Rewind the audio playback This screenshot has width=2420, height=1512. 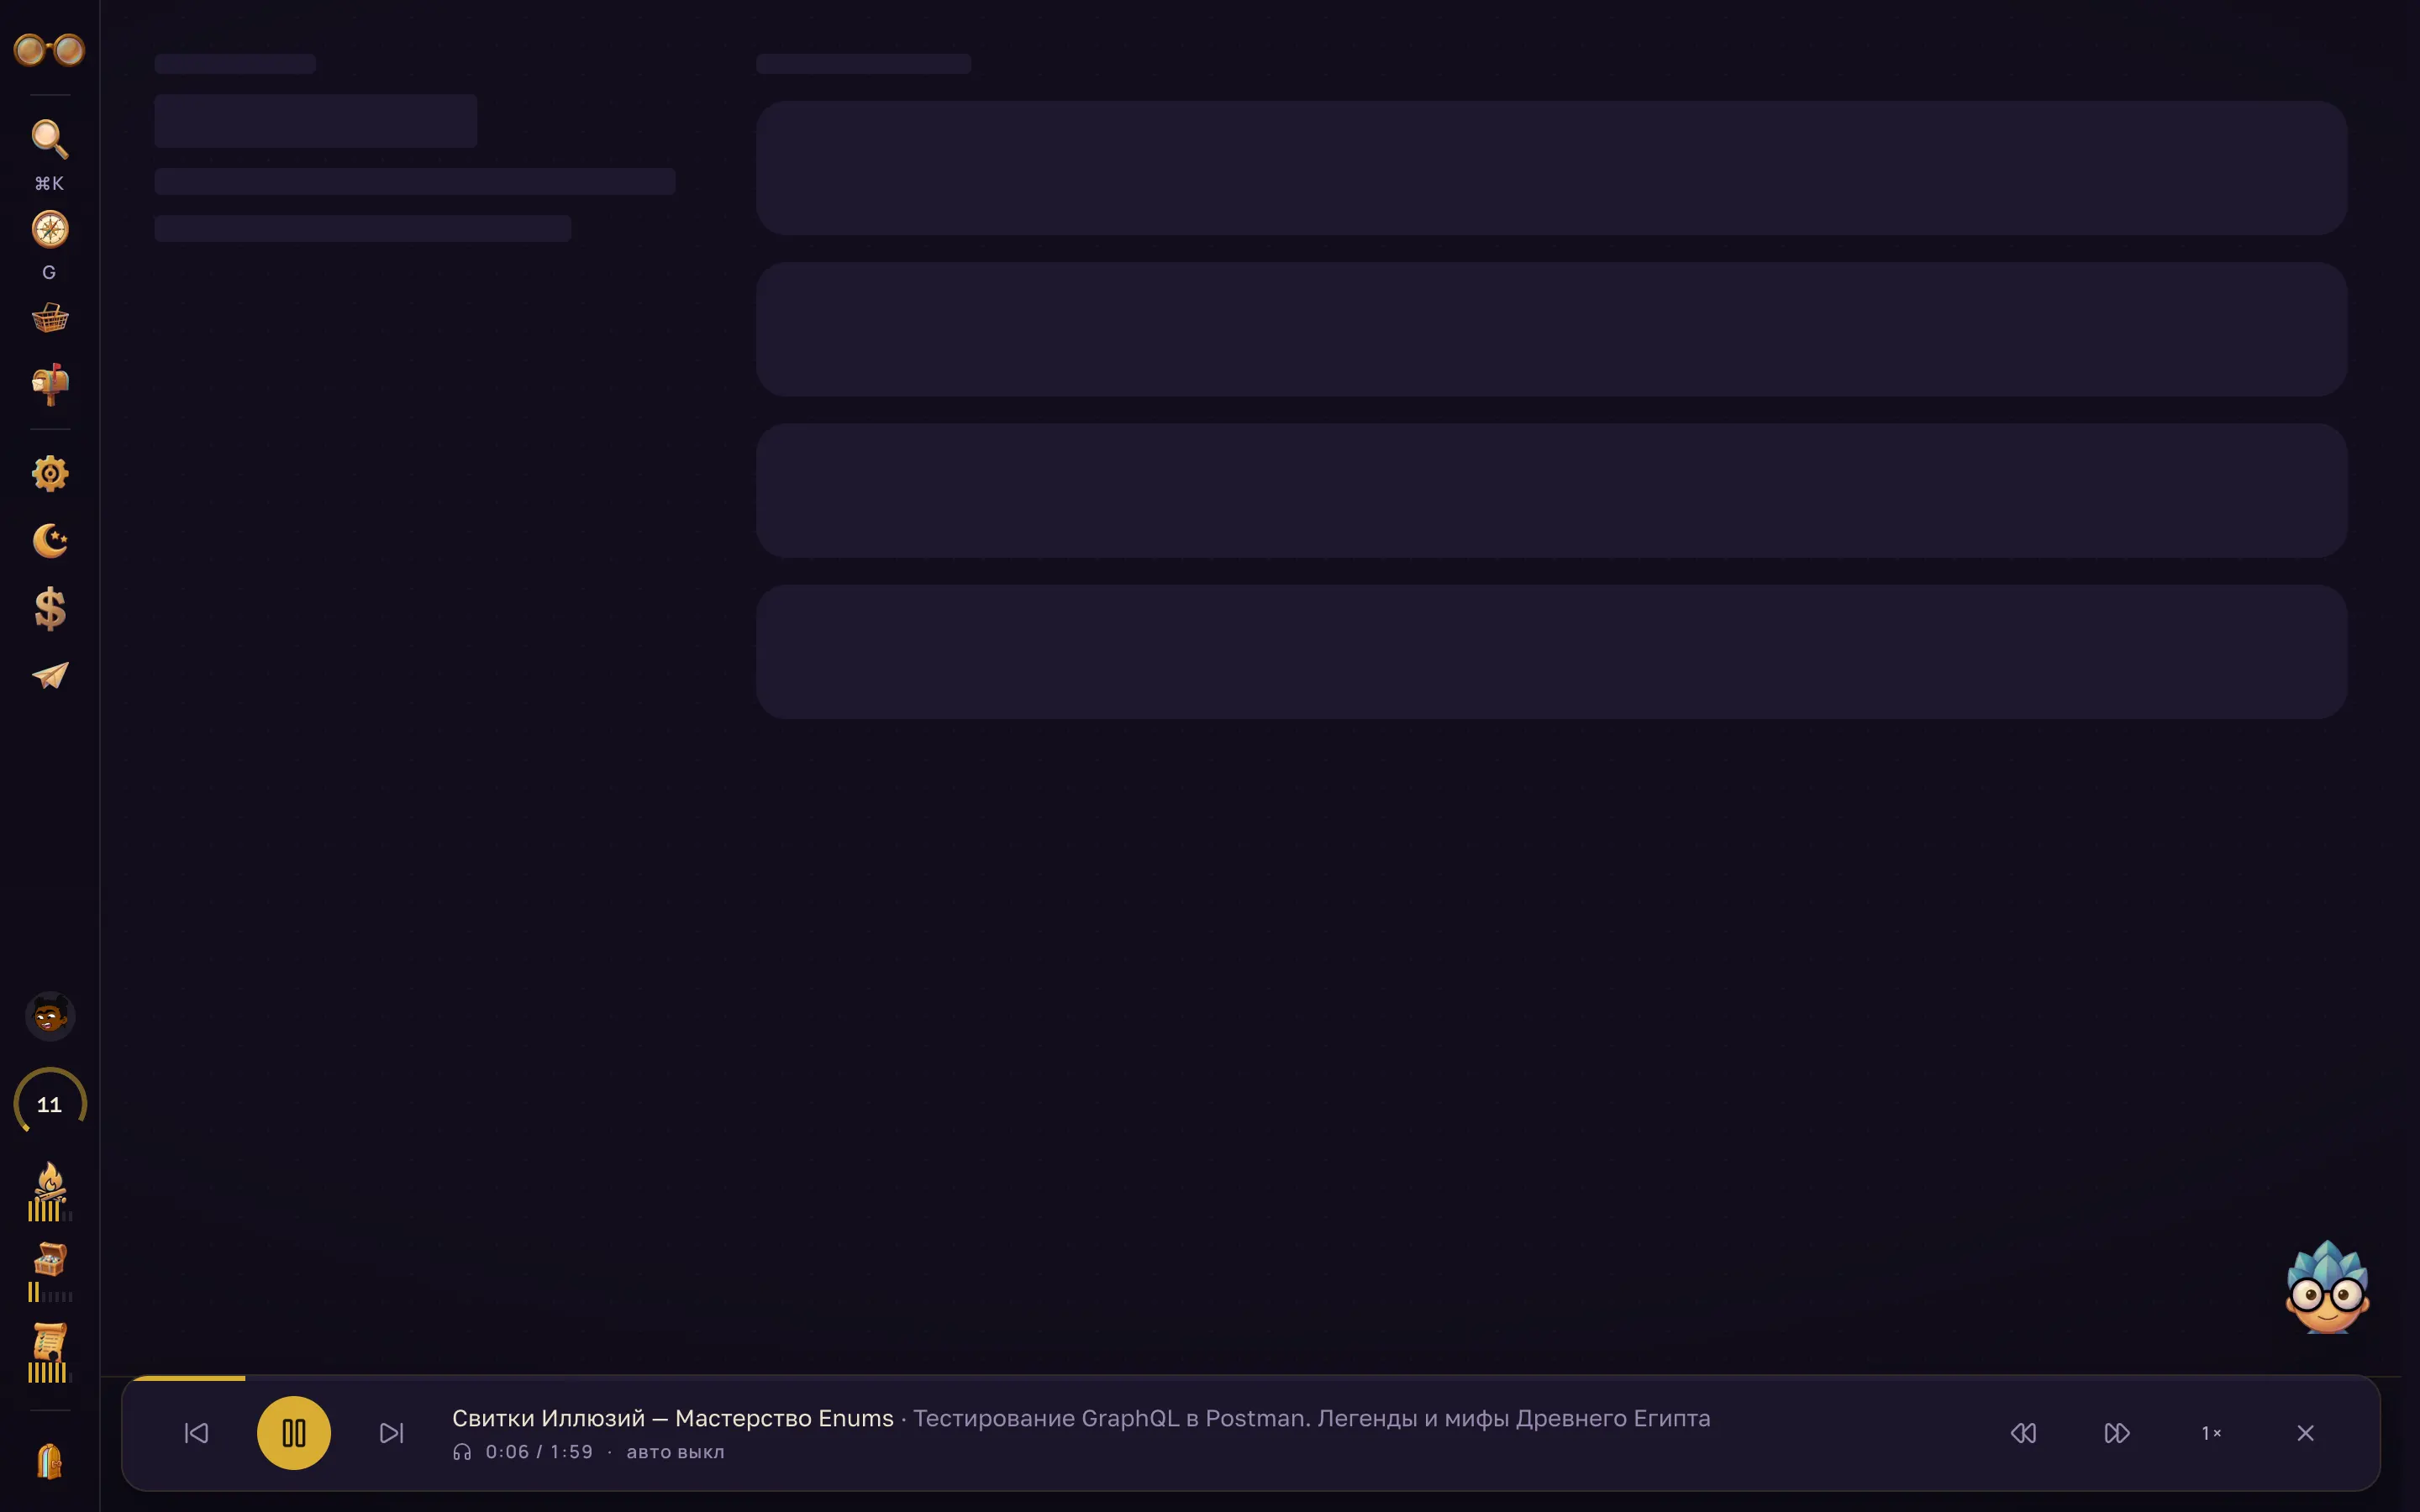click(2023, 1433)
